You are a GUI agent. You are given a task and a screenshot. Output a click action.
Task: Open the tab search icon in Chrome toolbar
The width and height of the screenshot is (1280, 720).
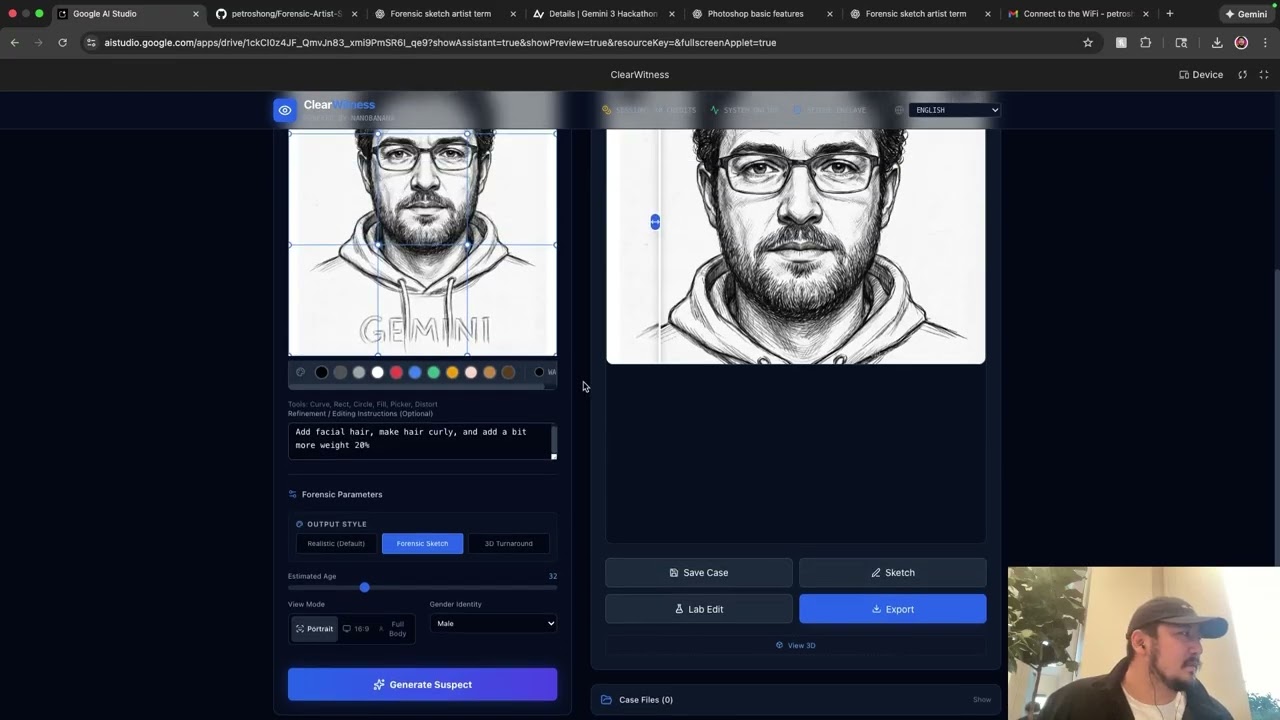tap(1181, 43)
